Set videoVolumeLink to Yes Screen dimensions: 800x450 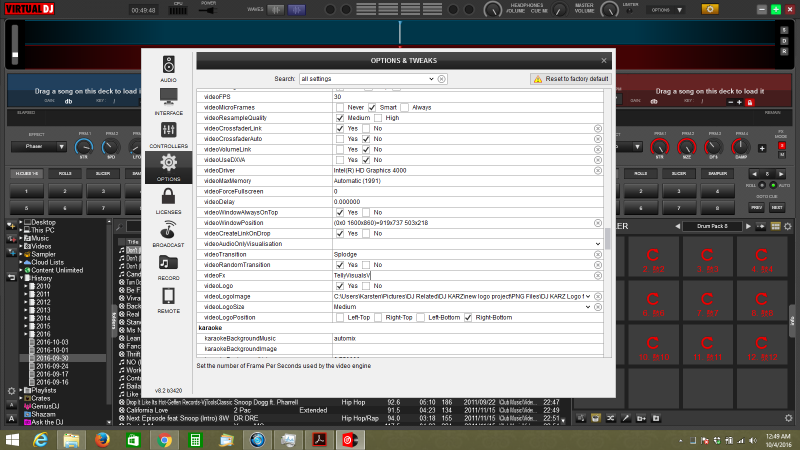[x=340, y=149]
